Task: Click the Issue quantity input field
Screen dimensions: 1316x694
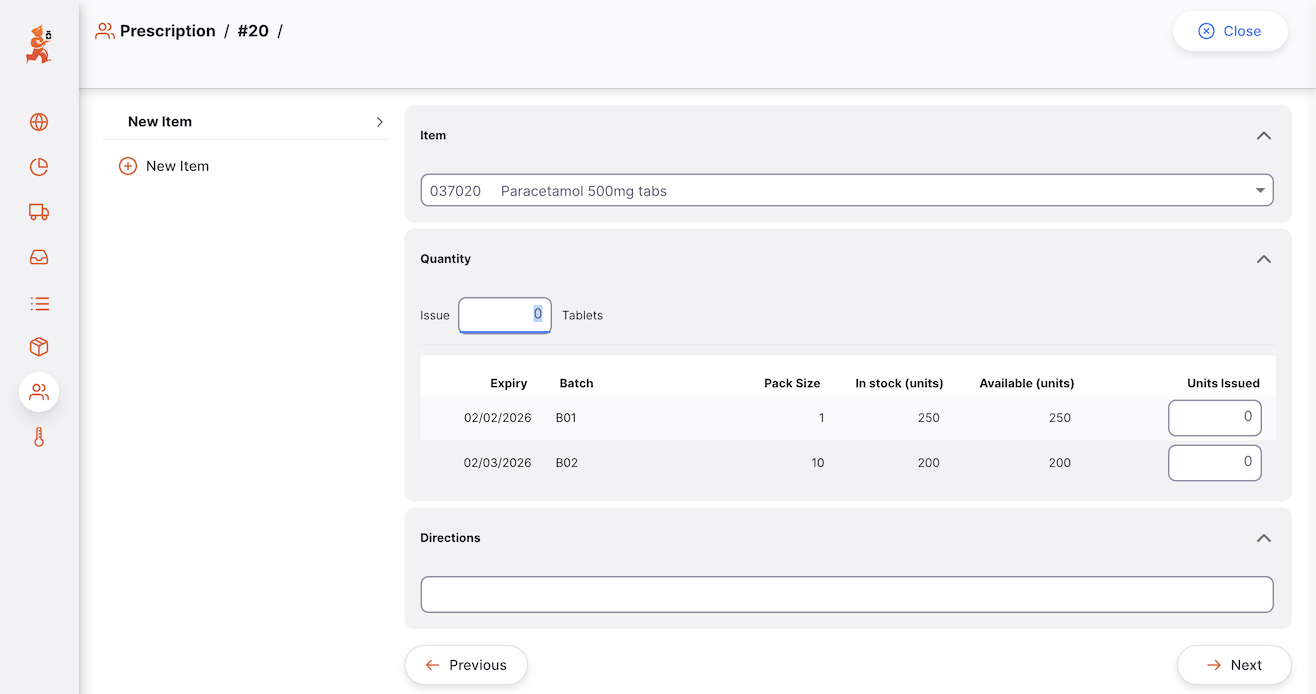Action: point(504,315)
